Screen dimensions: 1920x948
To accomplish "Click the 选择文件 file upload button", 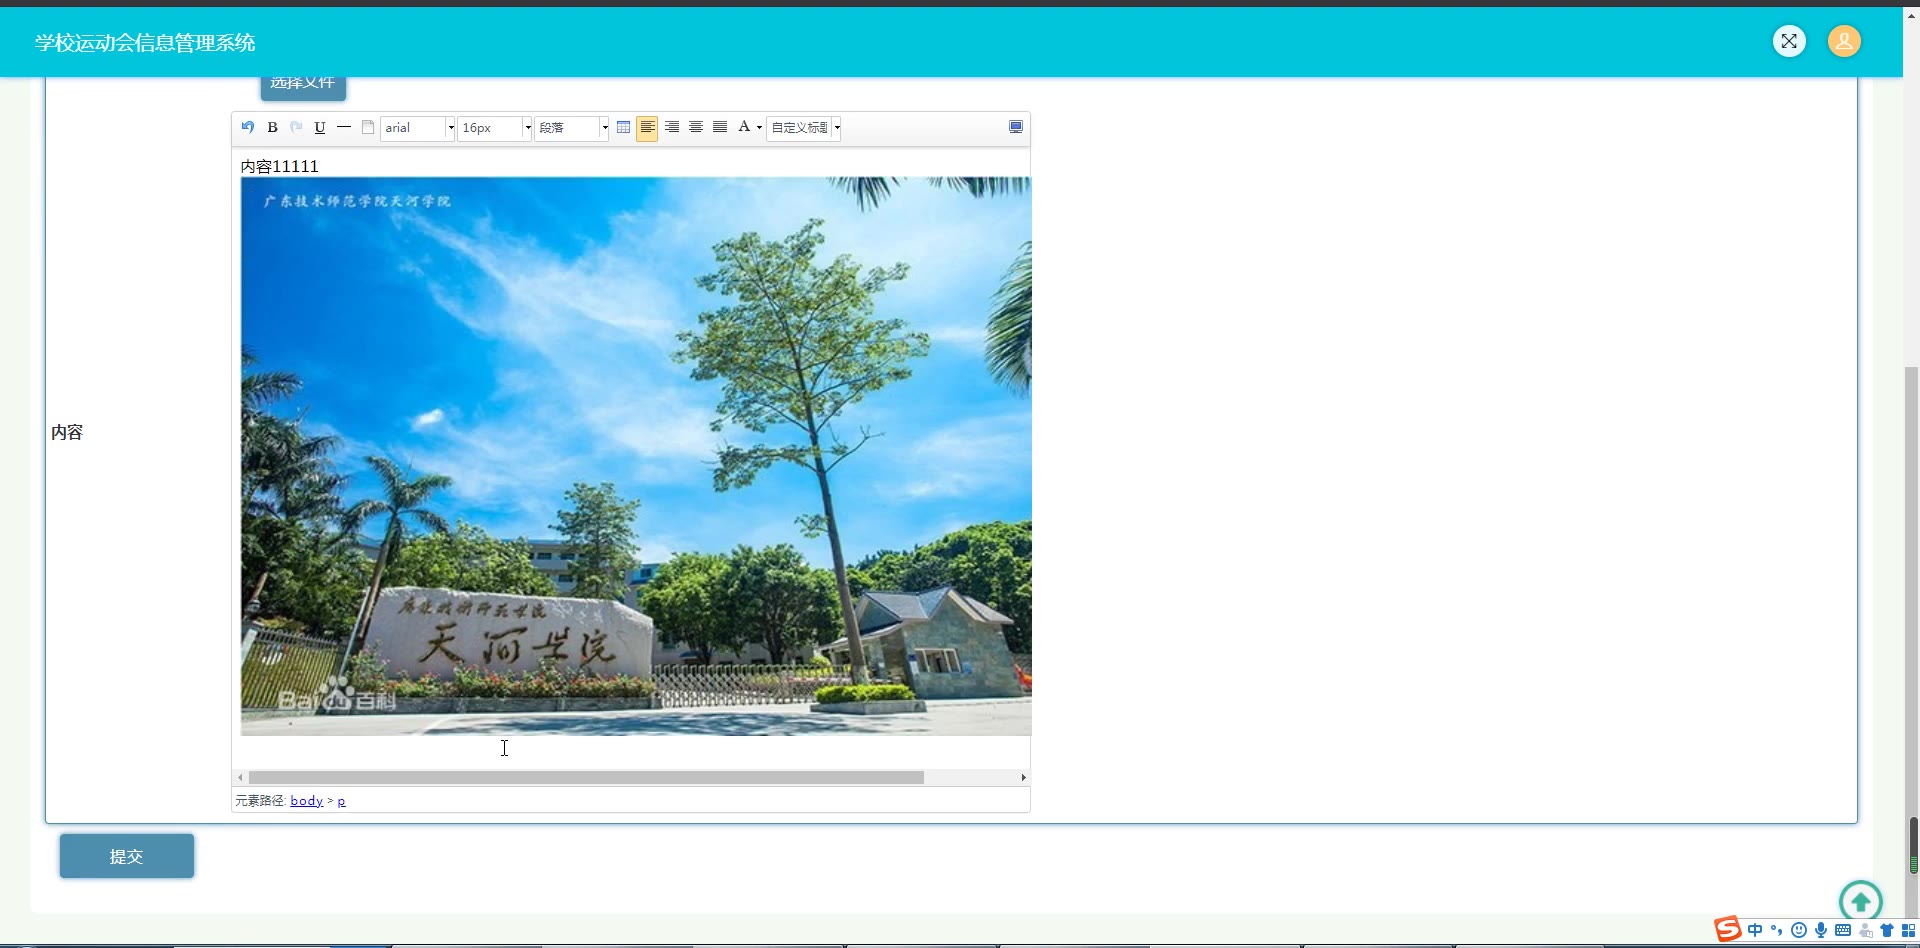I will point(303,86).
